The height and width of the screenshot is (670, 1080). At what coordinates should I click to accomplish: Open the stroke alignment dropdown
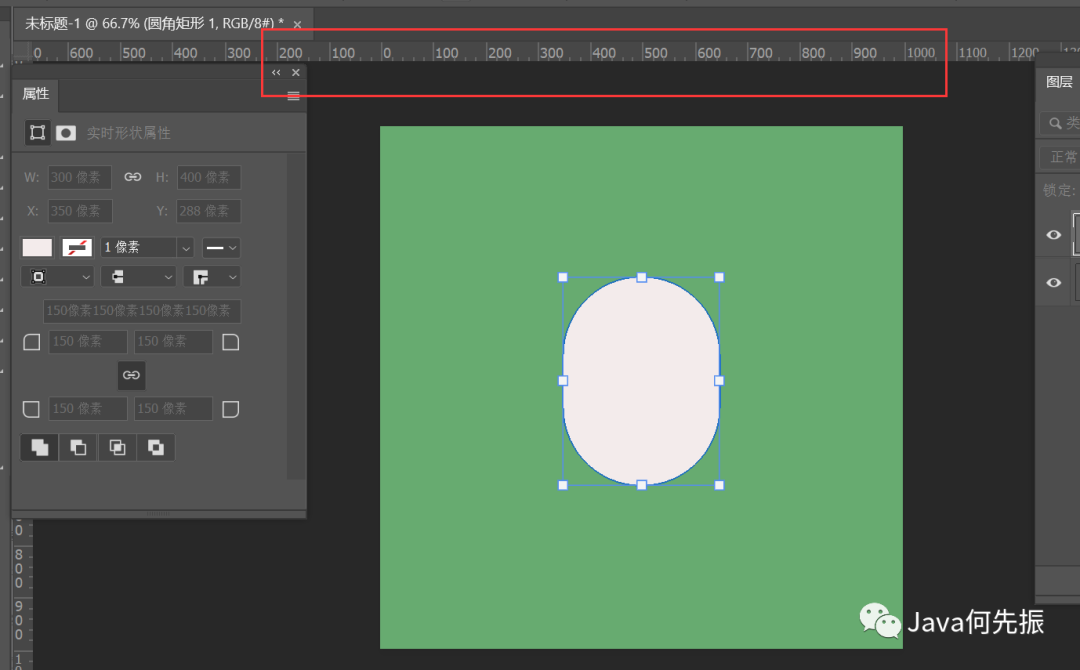[57, 276]
